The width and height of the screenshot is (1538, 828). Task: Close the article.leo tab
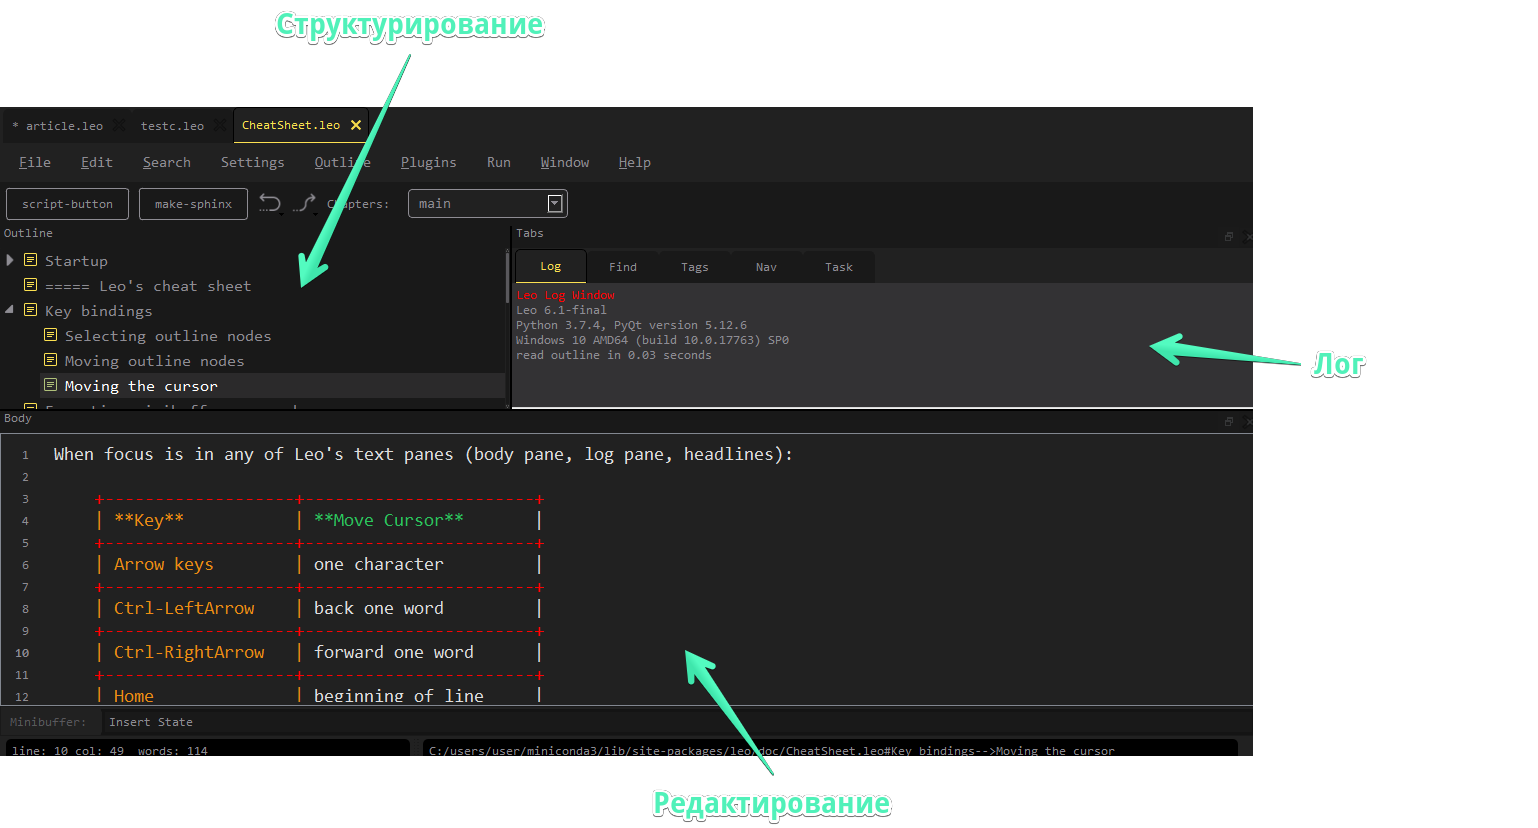119,125
